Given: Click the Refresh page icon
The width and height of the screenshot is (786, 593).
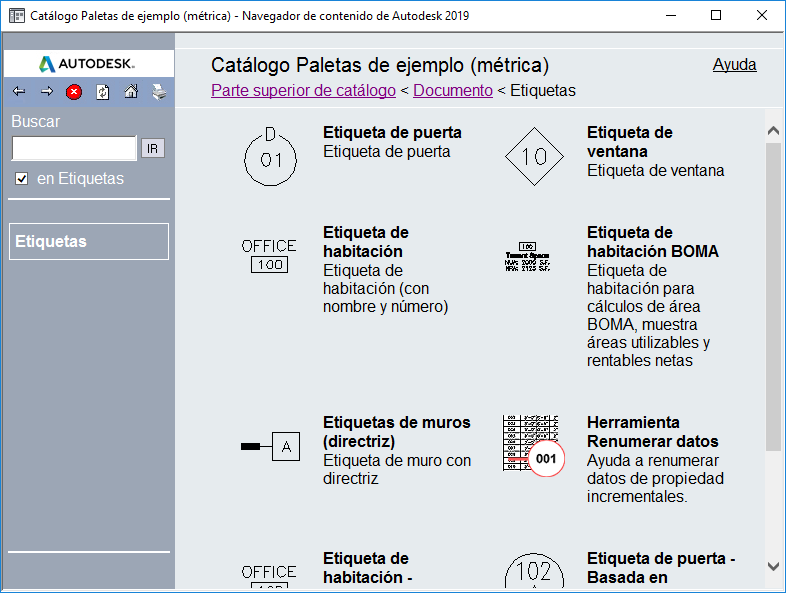Looking at the screenshot, I should click(x=103, y=92).
